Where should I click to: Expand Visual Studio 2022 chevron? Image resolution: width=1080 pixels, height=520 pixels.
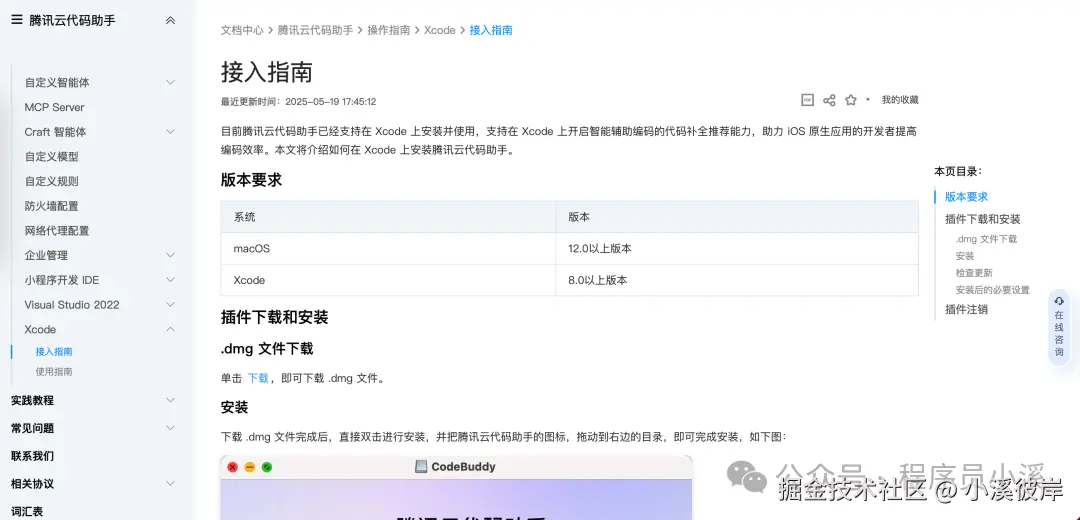[x=171, y=305]
